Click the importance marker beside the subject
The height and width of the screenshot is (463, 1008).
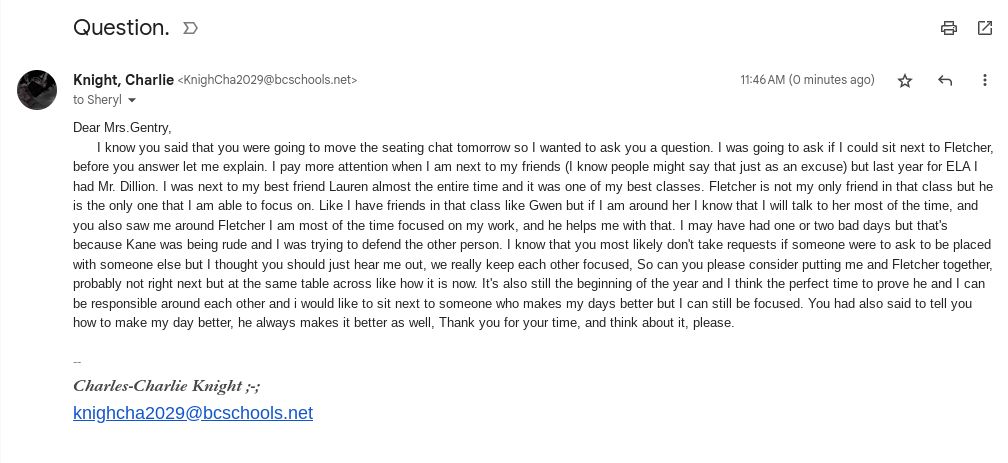(190, 28)
